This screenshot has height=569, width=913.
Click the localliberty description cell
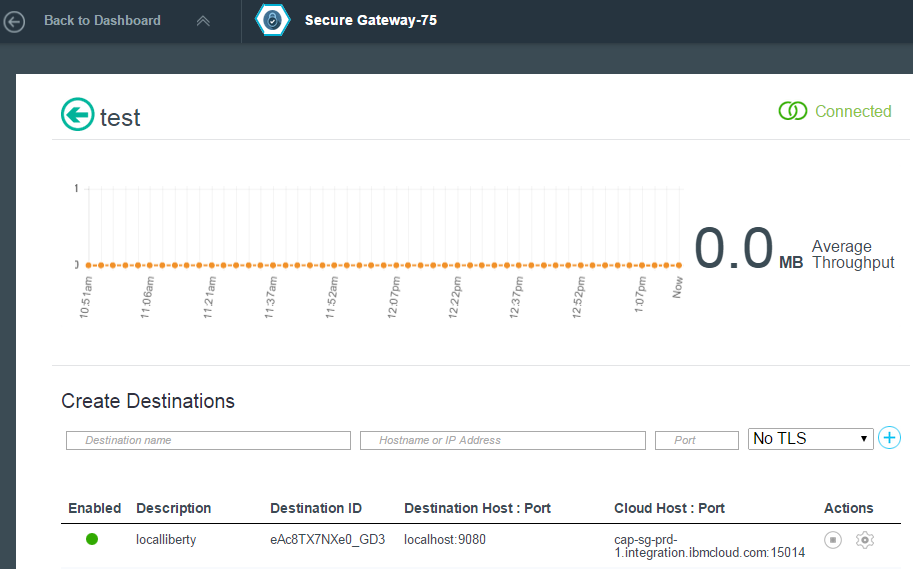[x=166, y=540]
